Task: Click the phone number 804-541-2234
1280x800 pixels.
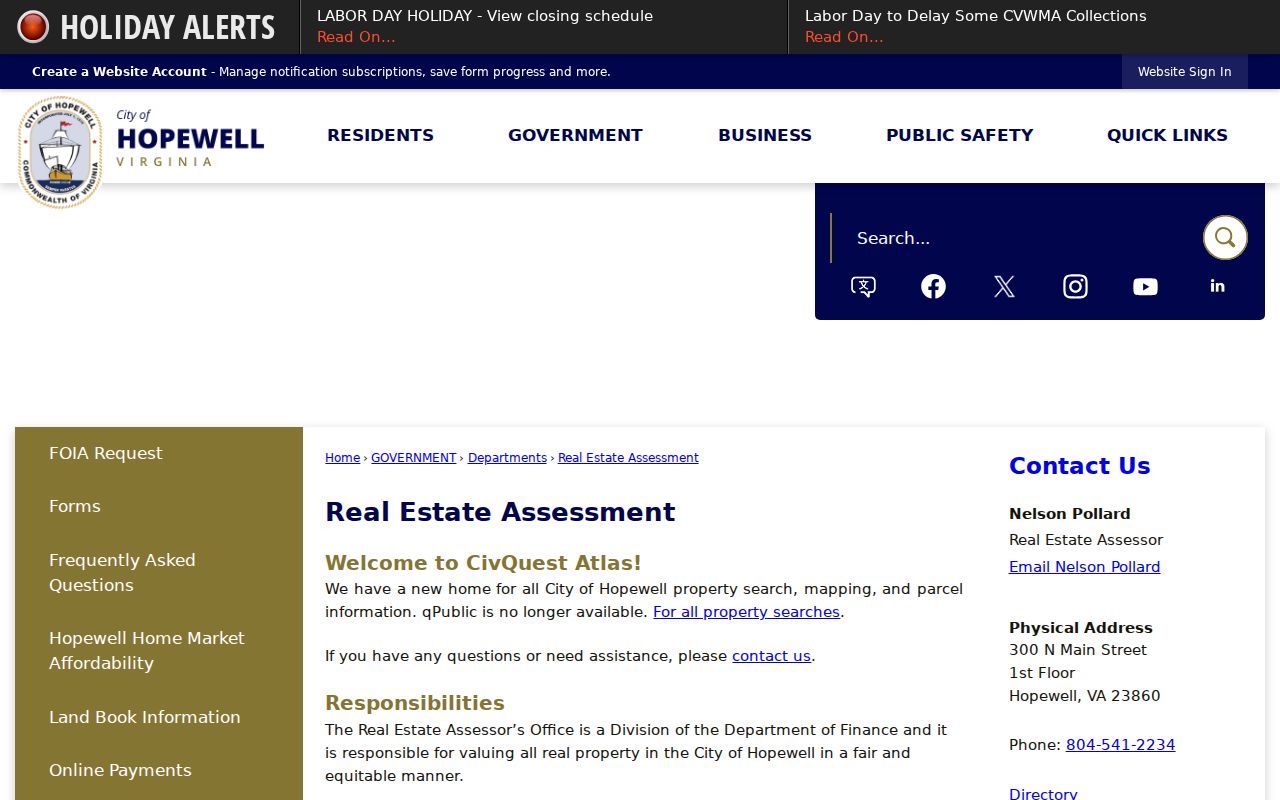Action: [x=1120, y=745]
